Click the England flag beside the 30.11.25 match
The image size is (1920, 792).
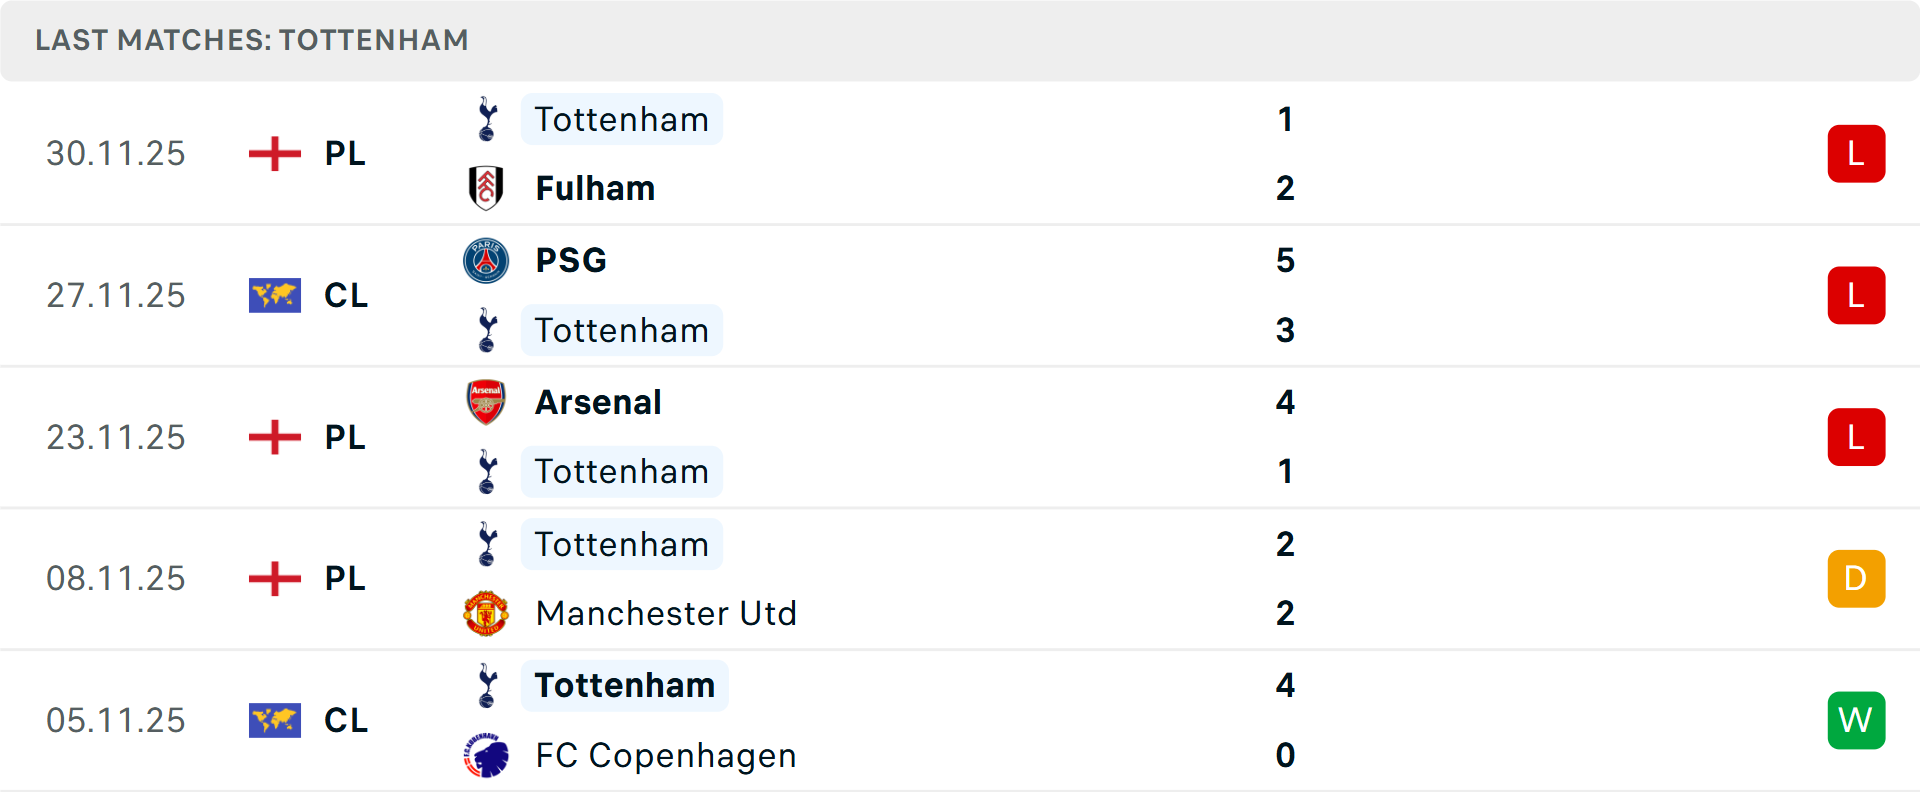274,153
